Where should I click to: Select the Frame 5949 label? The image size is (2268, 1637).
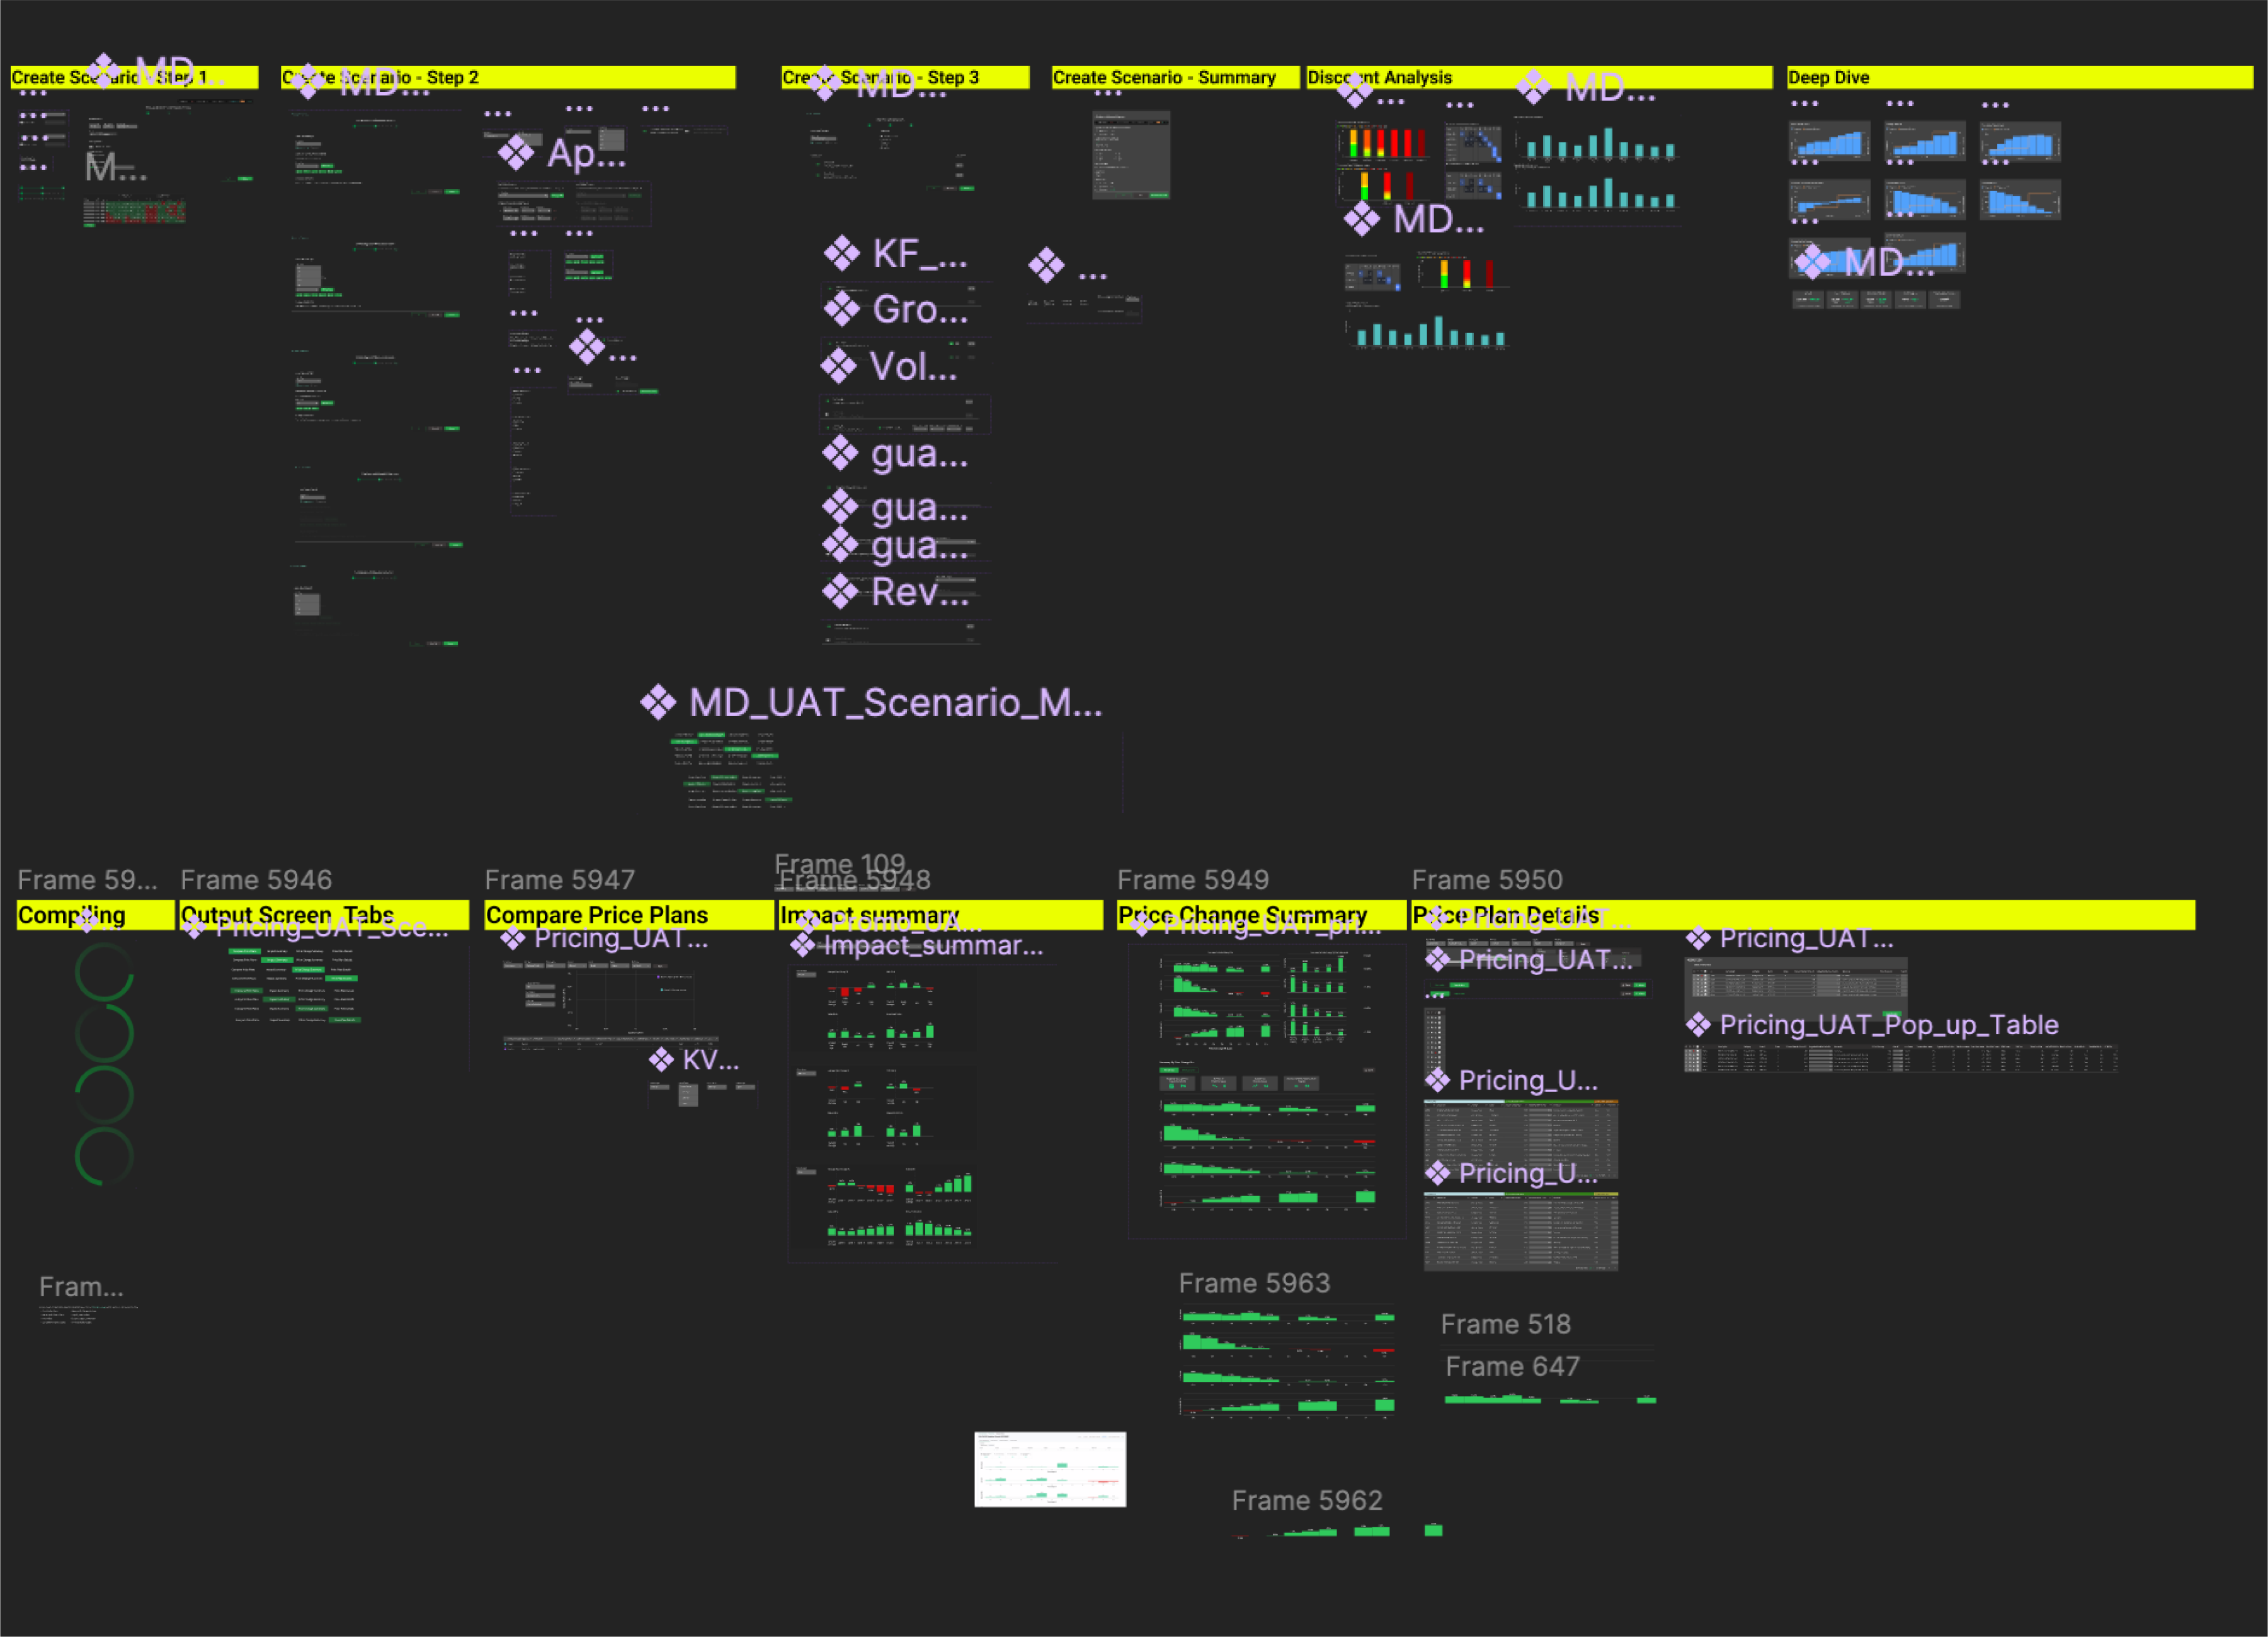click(x=1193, y=880)
